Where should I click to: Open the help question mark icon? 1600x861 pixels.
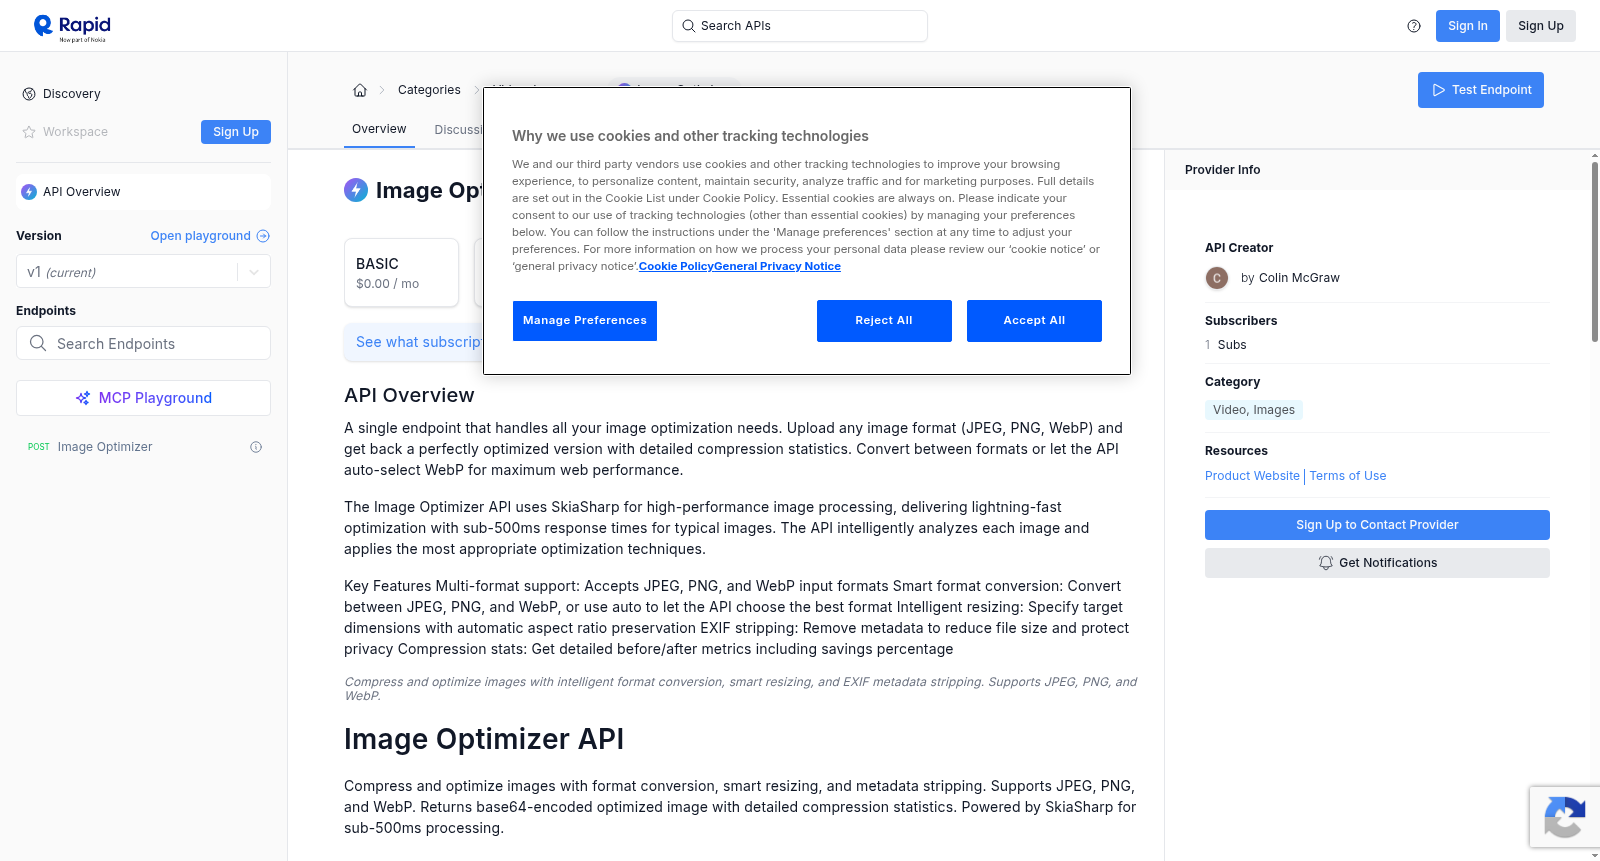(1414, 26)
